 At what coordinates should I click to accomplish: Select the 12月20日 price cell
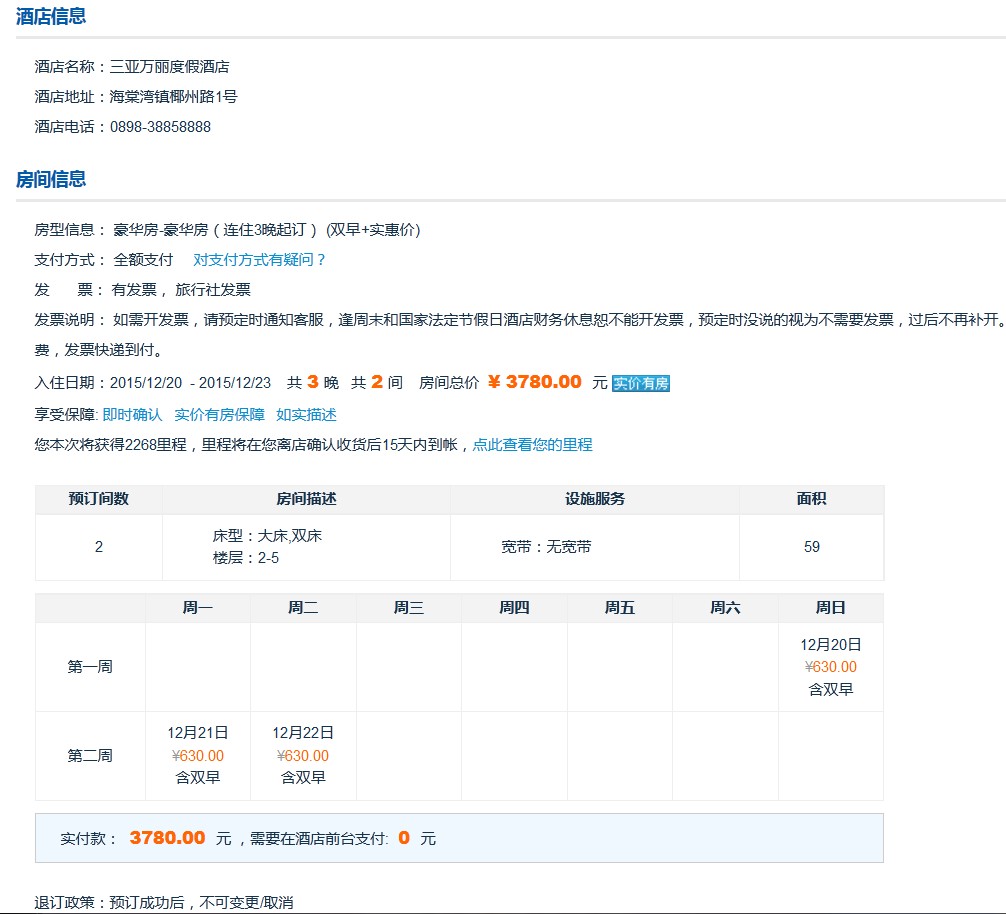click(830, 667)
